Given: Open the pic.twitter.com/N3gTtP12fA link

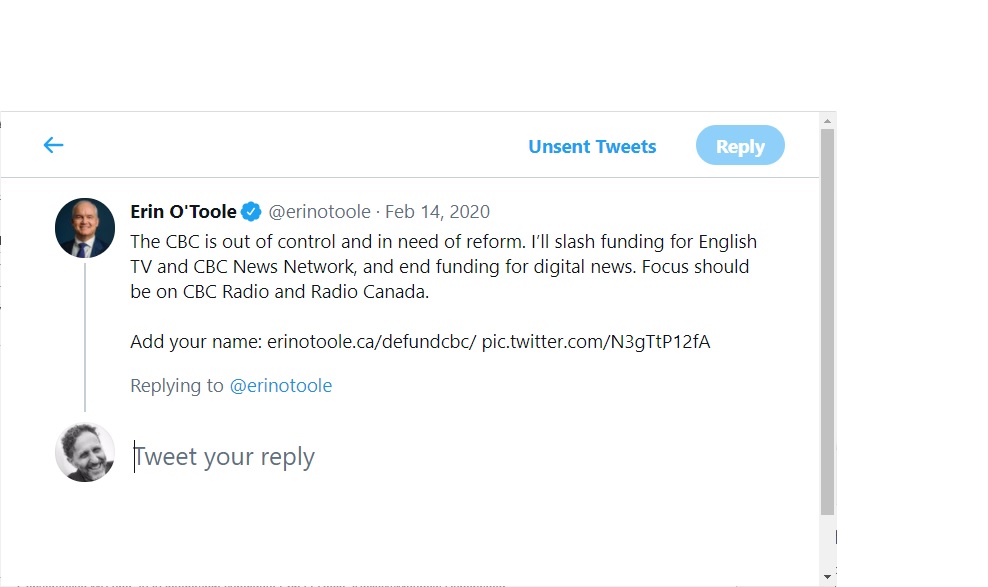Looking at the screenshot, I should 596,342.
